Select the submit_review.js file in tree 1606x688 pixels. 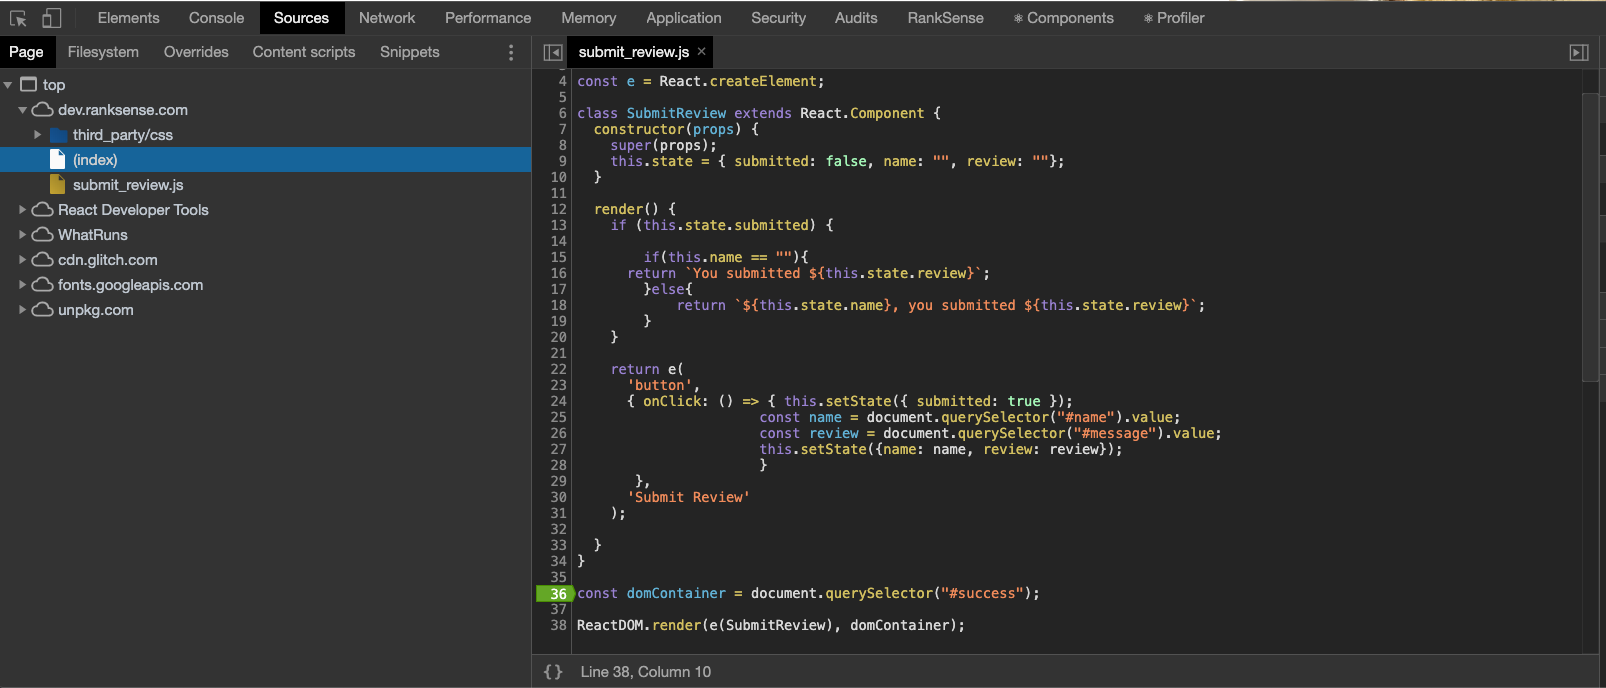[128, 185]
